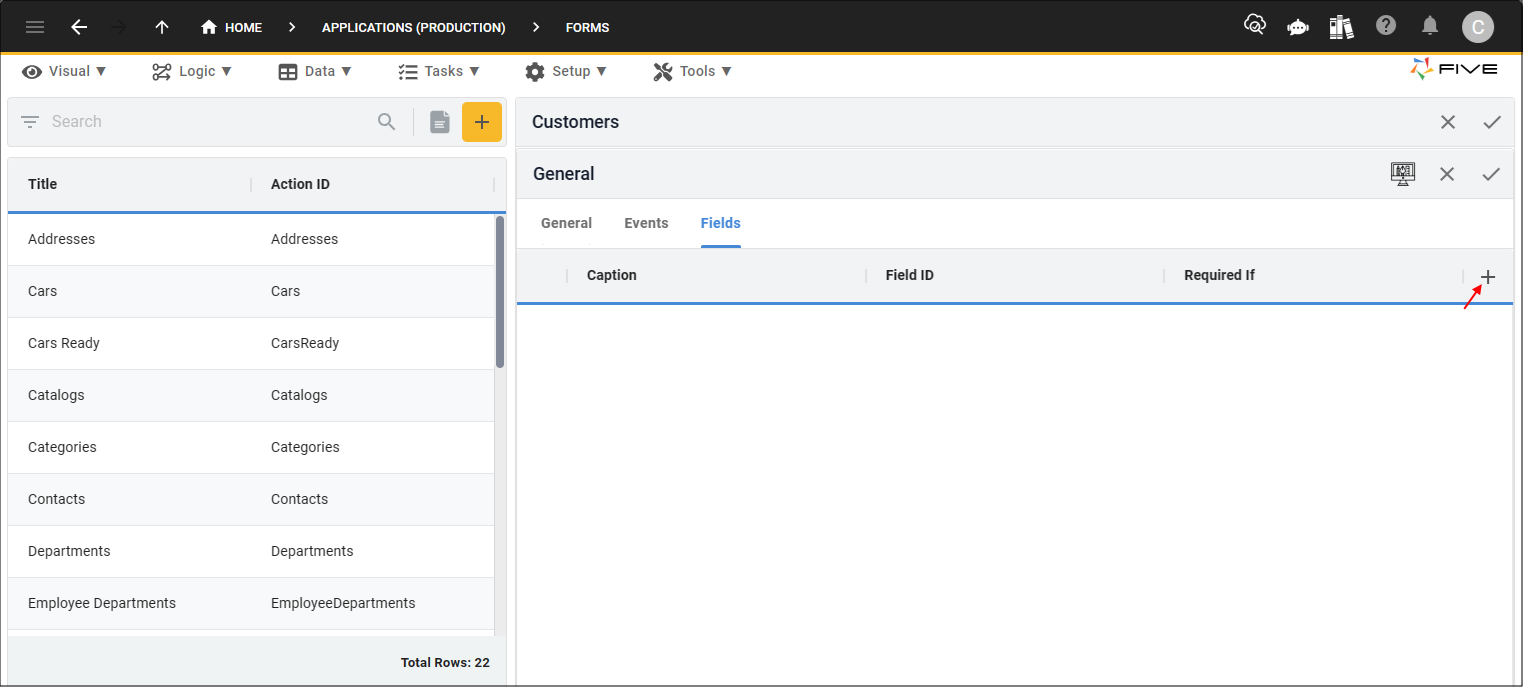
Task: Open the chat bot assistant icon
Action: point(1298,27)
